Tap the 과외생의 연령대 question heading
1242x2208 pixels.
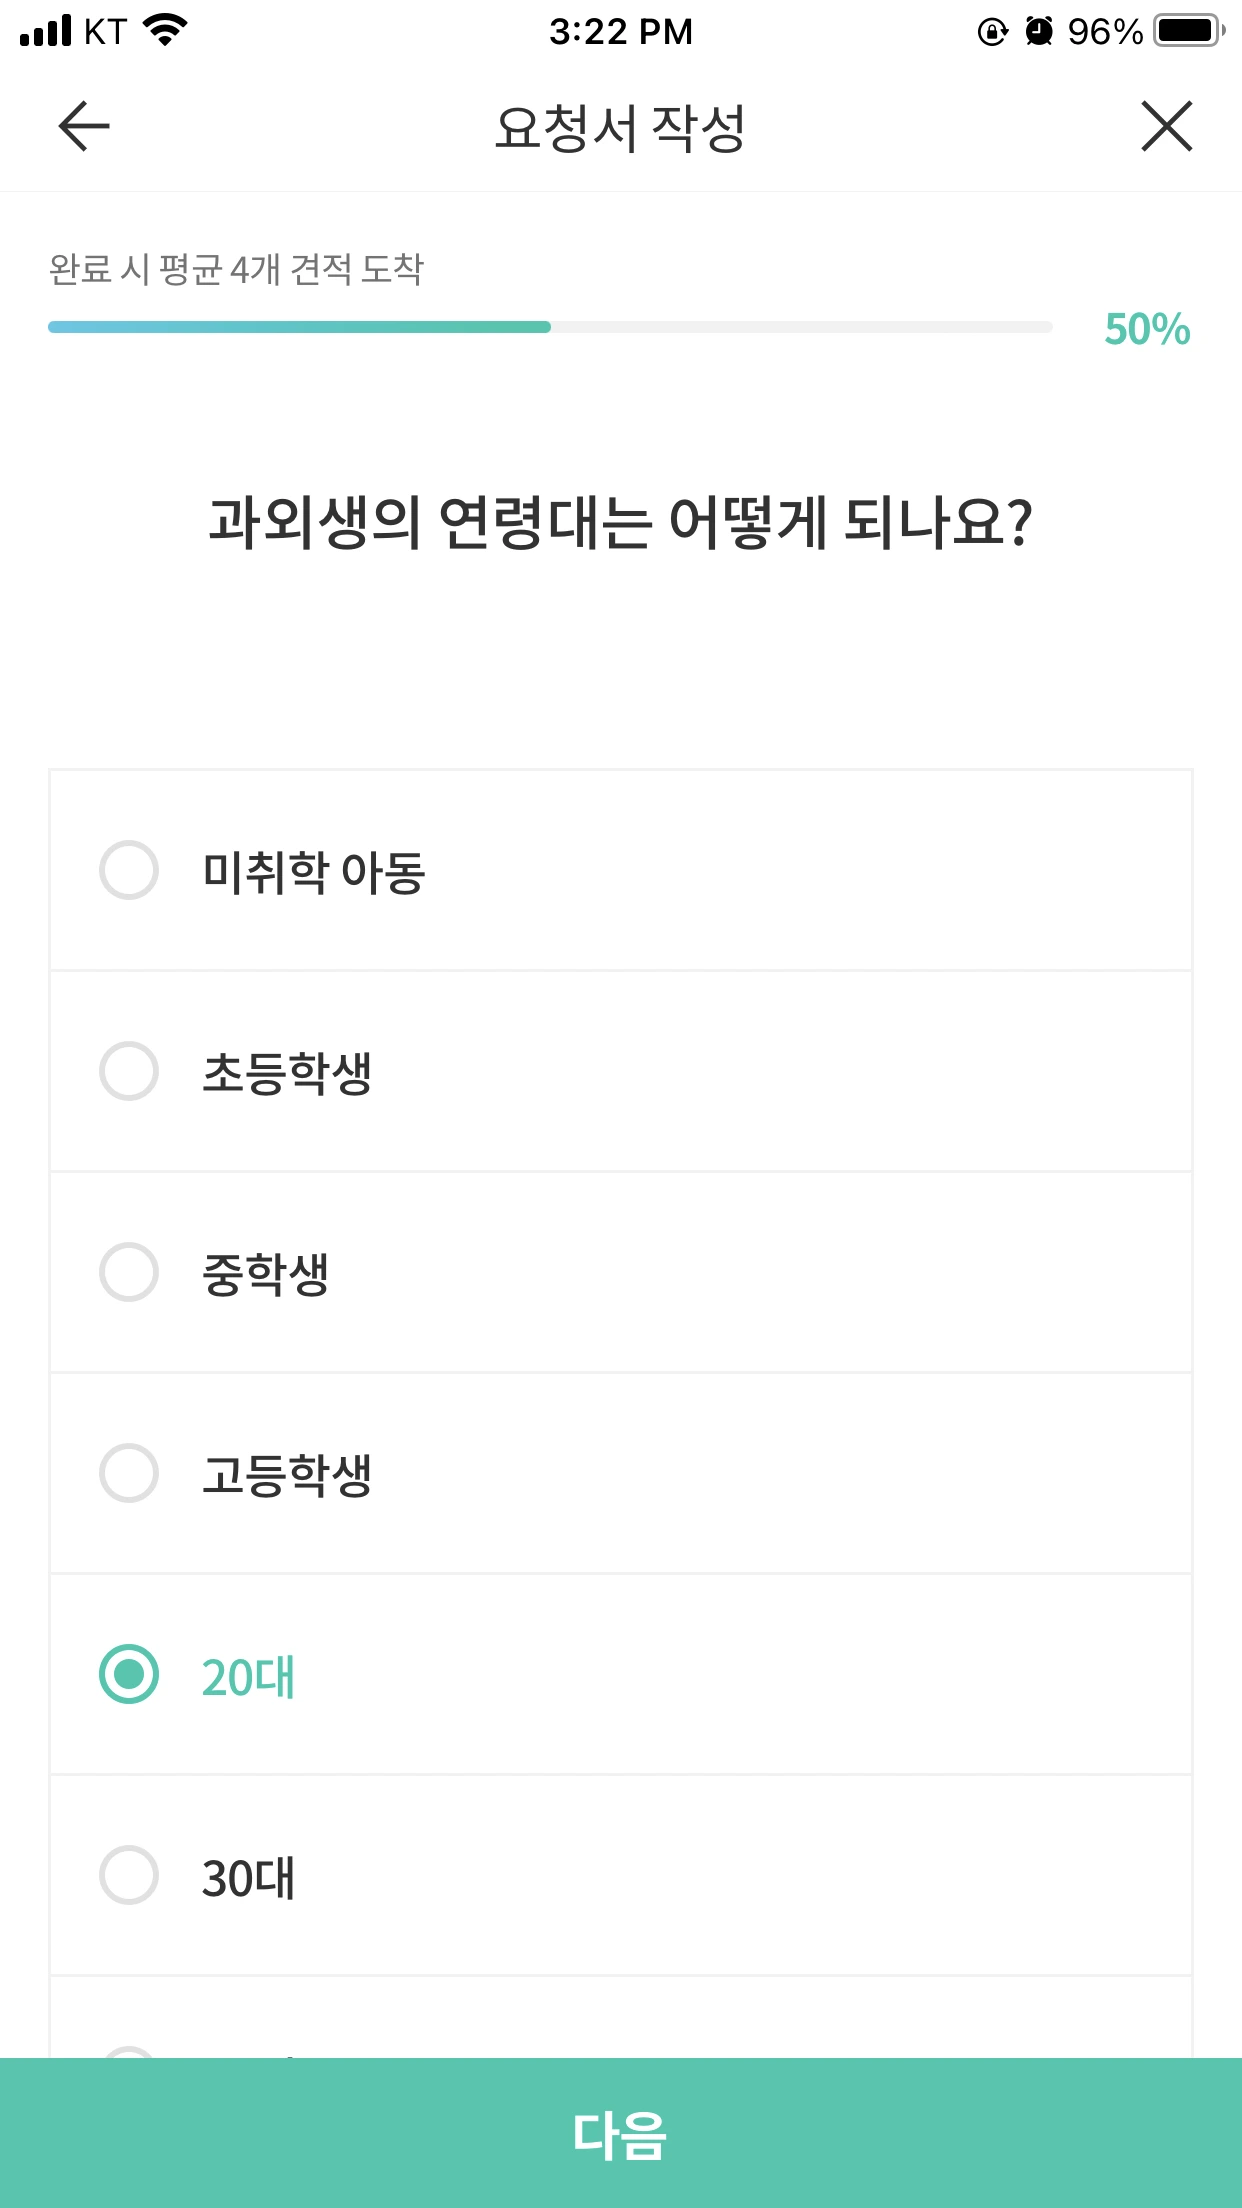click(x=620, y=522)
